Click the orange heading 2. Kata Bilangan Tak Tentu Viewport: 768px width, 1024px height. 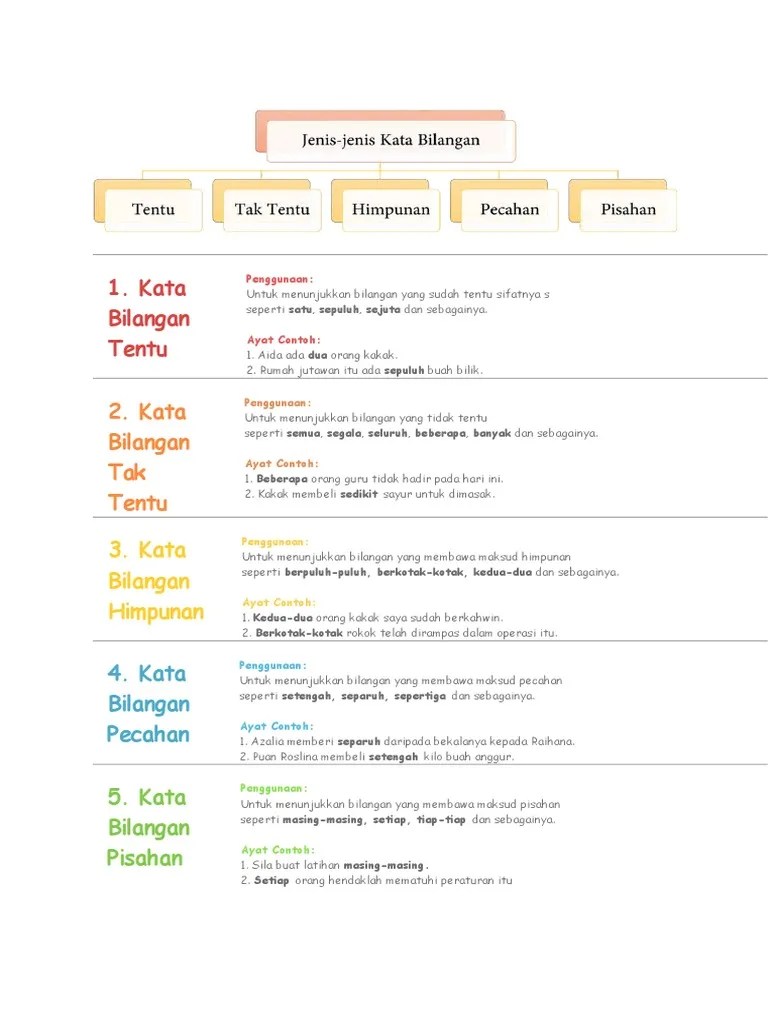[x=148, y=457]
